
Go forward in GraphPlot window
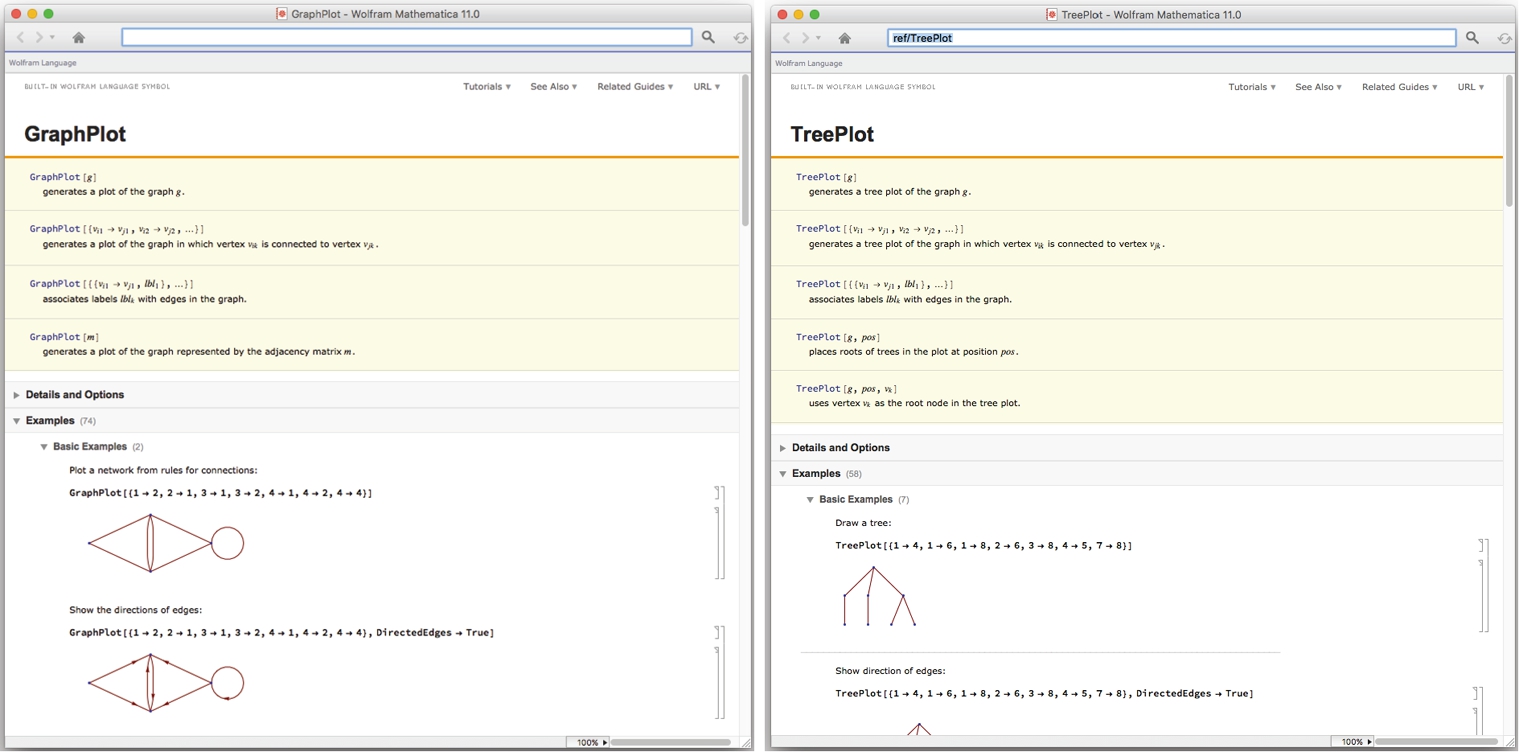click(x=40, y=37)
